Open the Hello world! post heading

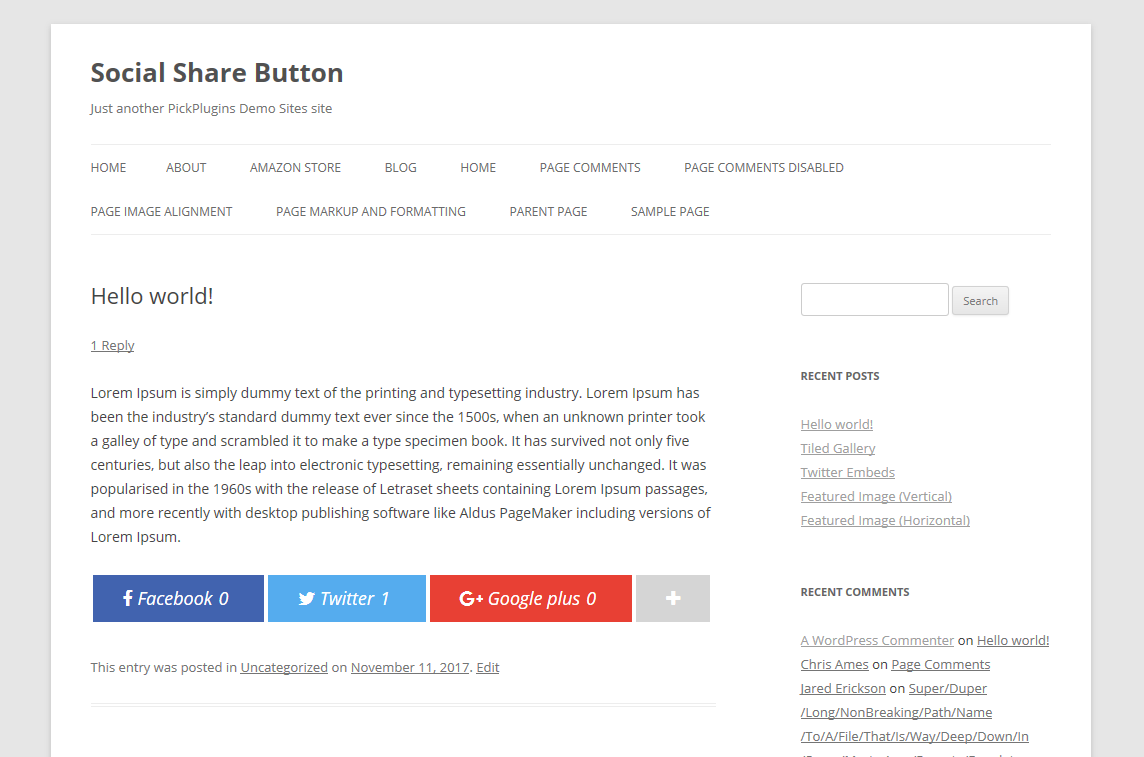[152, 296]
